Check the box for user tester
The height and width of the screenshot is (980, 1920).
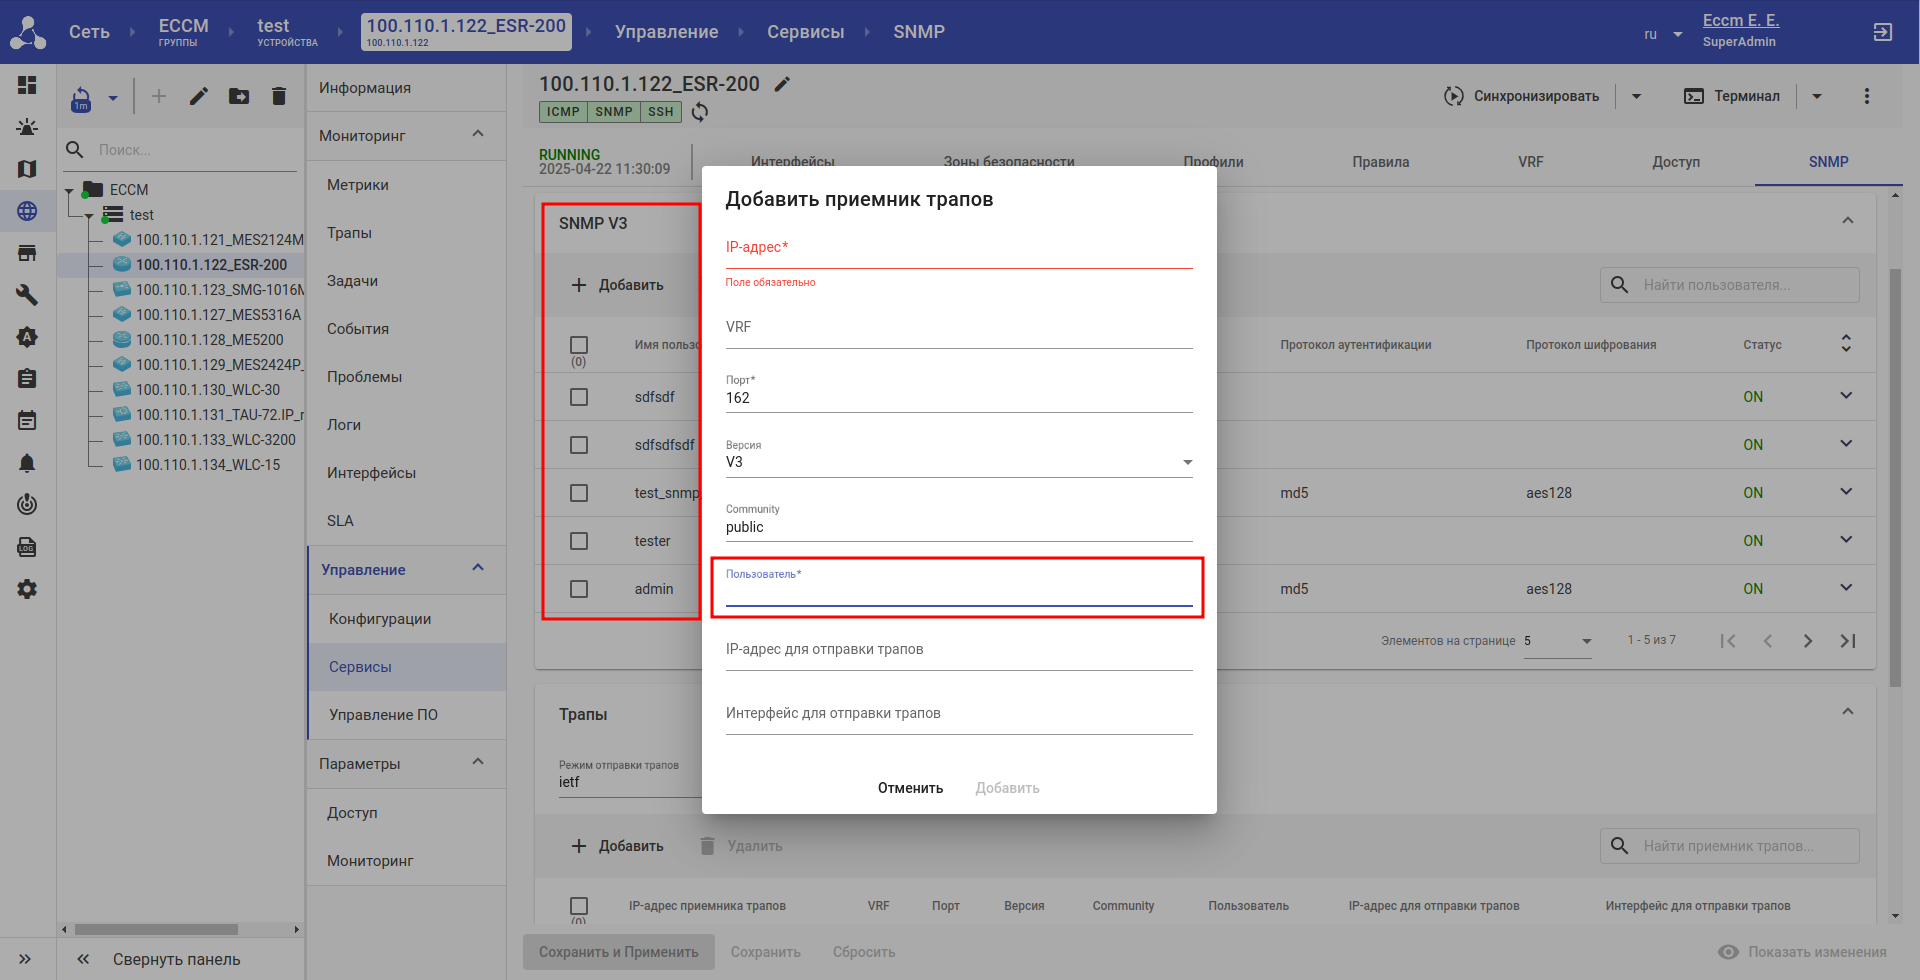point(579,541)
